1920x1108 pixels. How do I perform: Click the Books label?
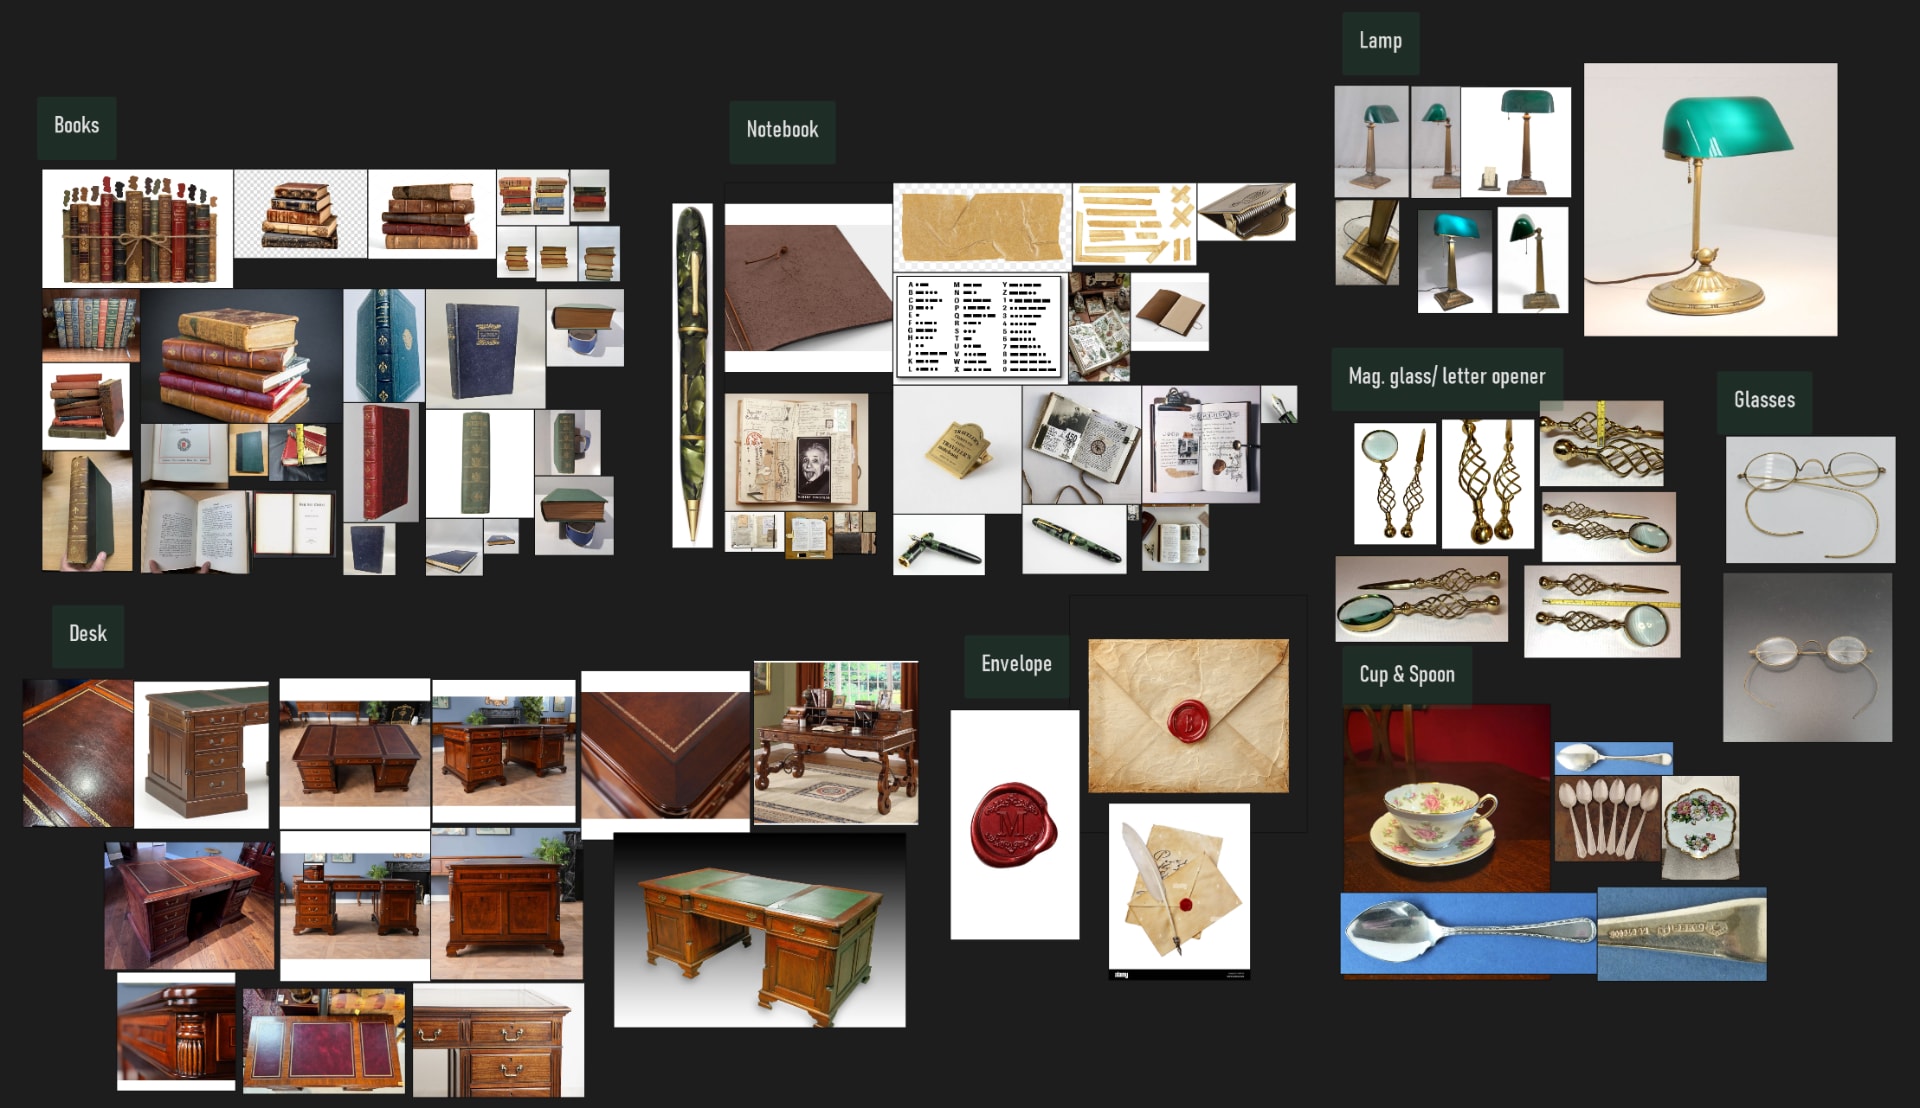[76, 127]
